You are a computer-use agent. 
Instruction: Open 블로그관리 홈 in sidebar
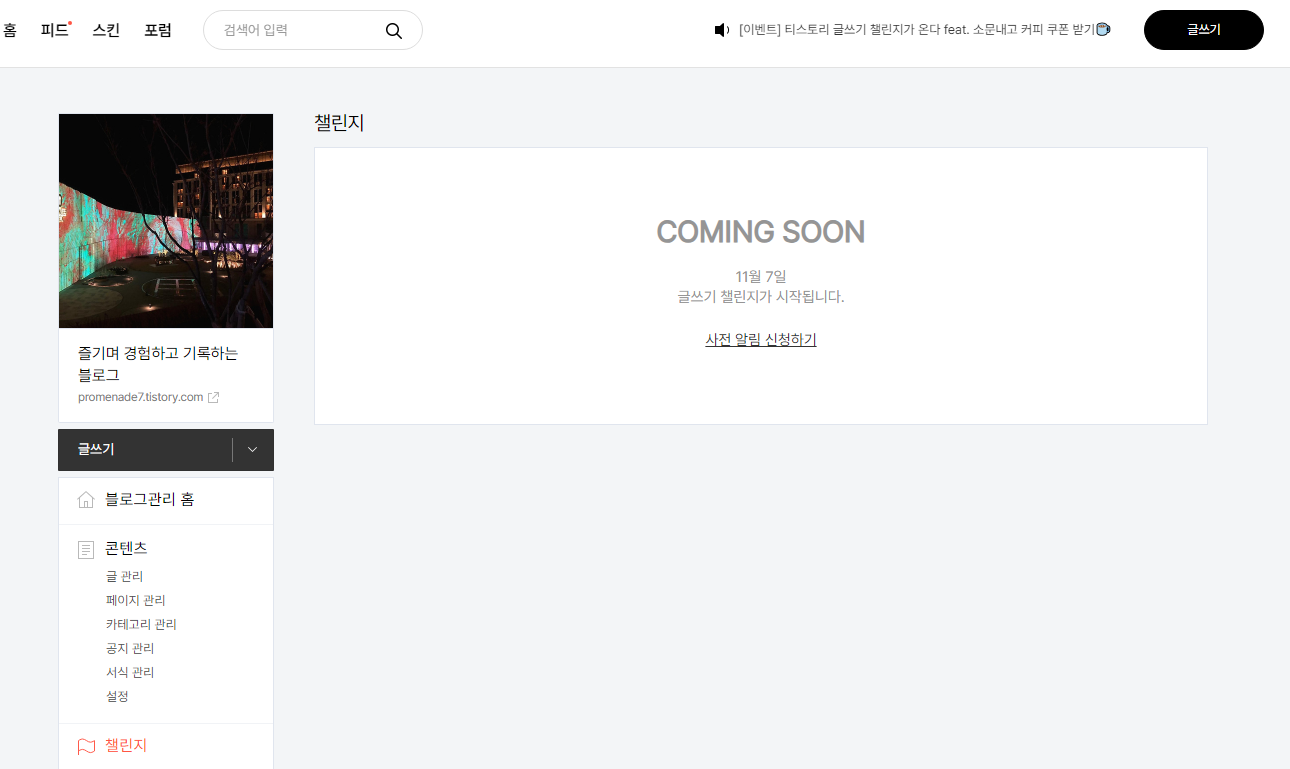(150, 500)
